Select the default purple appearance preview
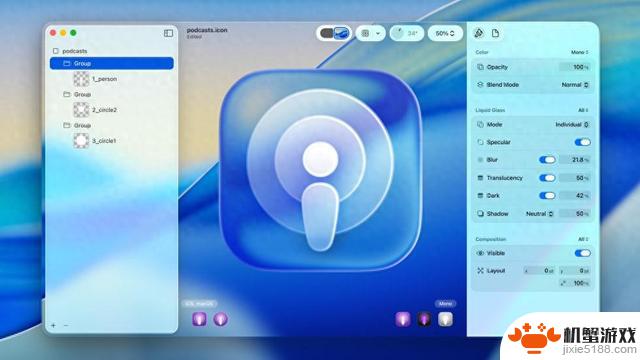Viewport: 640px width, 360px height. click(403, 319)
